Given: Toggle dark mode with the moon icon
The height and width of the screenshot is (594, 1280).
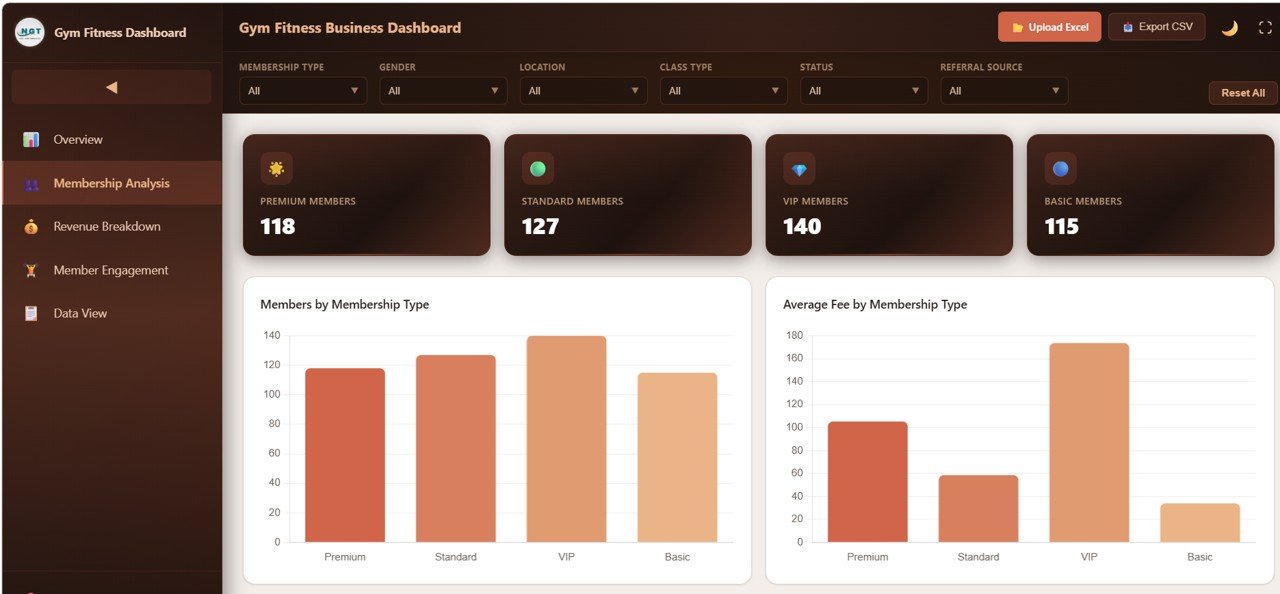Looking at the screenshot, I should [1230, 29].
